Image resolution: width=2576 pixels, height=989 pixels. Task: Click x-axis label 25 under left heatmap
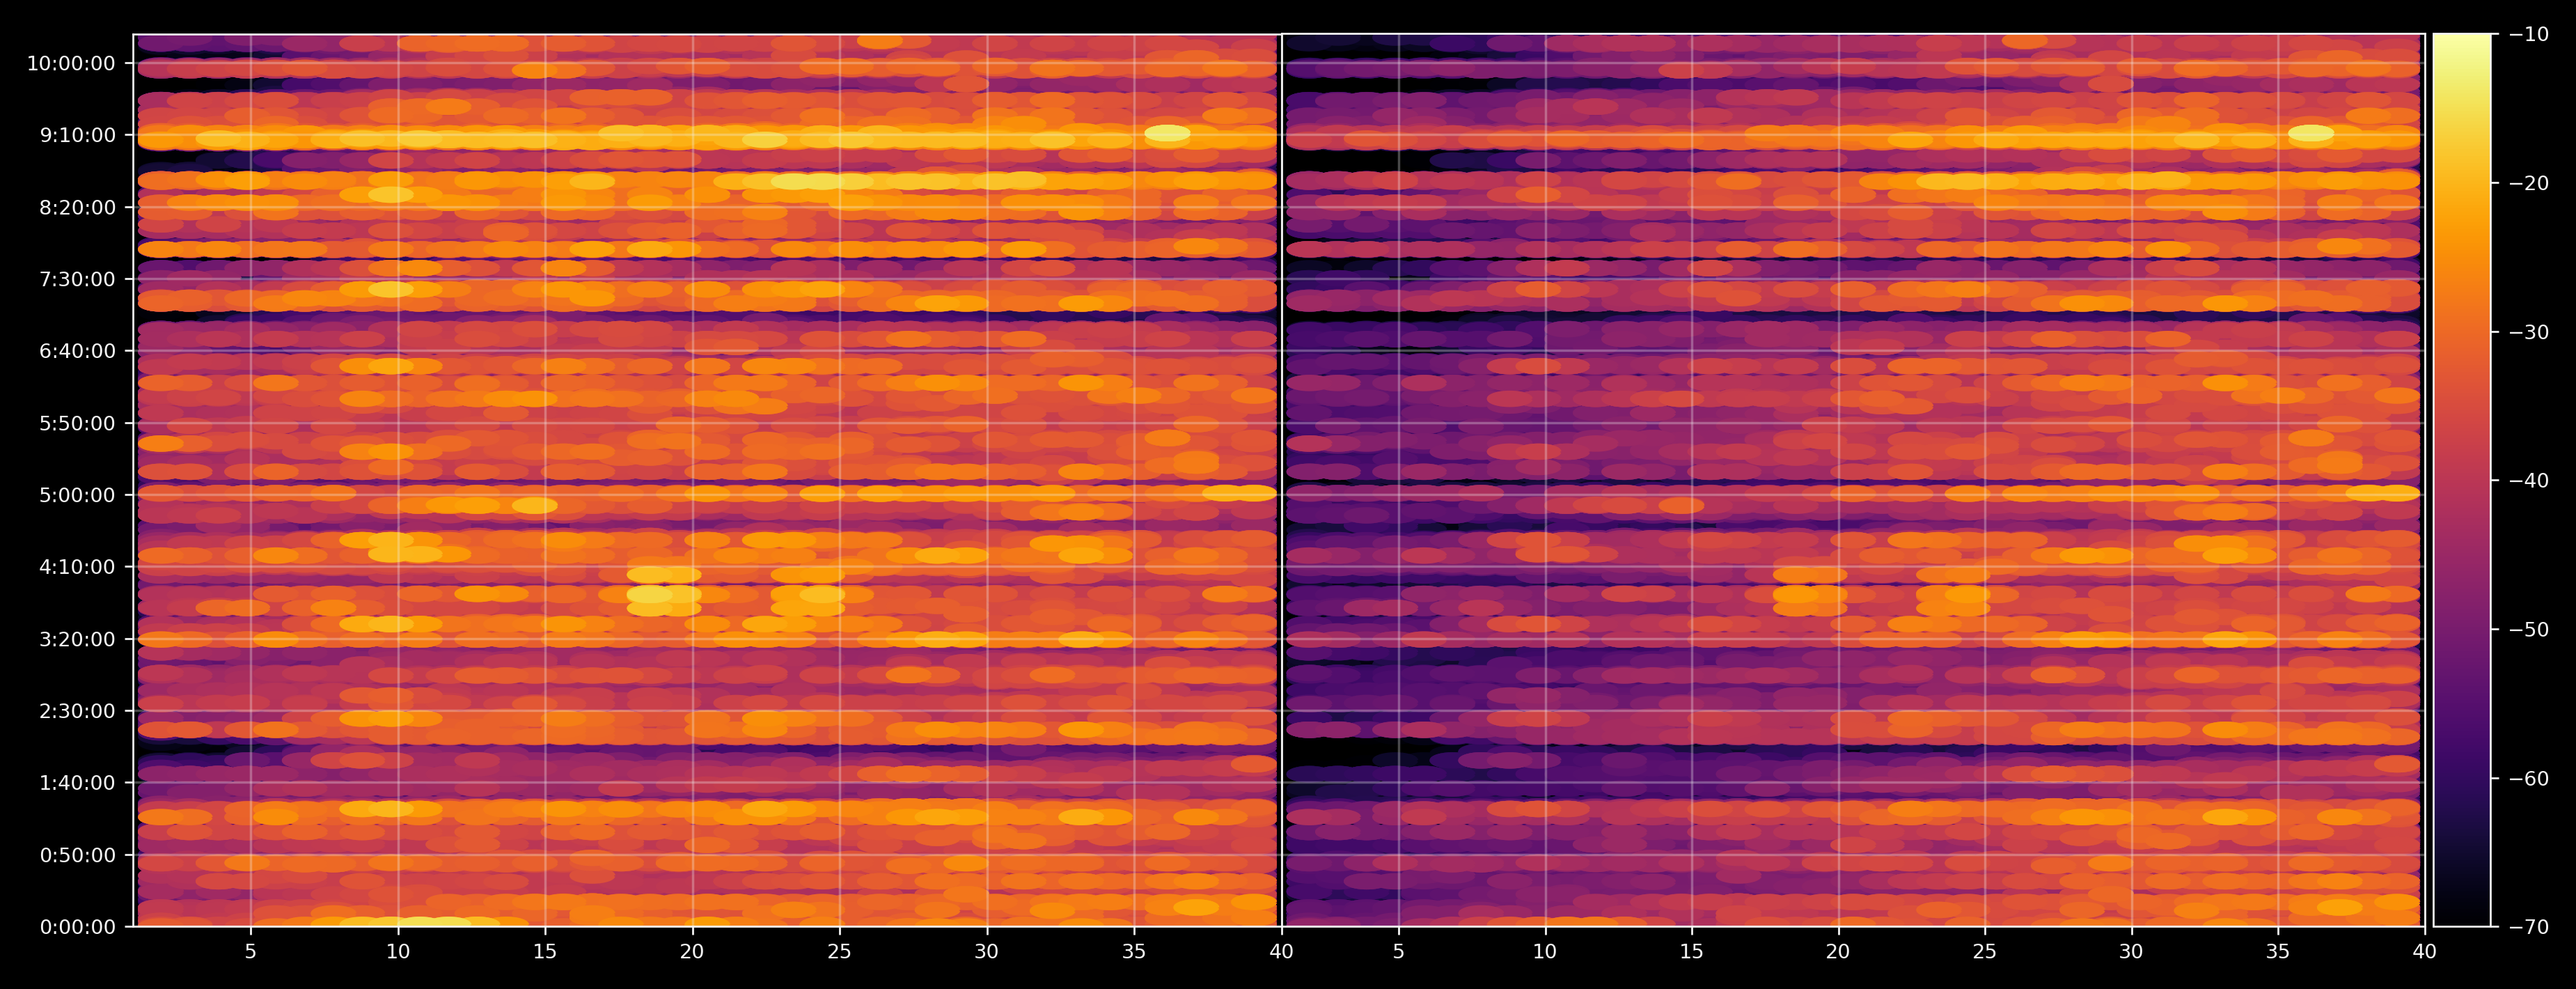840,952
